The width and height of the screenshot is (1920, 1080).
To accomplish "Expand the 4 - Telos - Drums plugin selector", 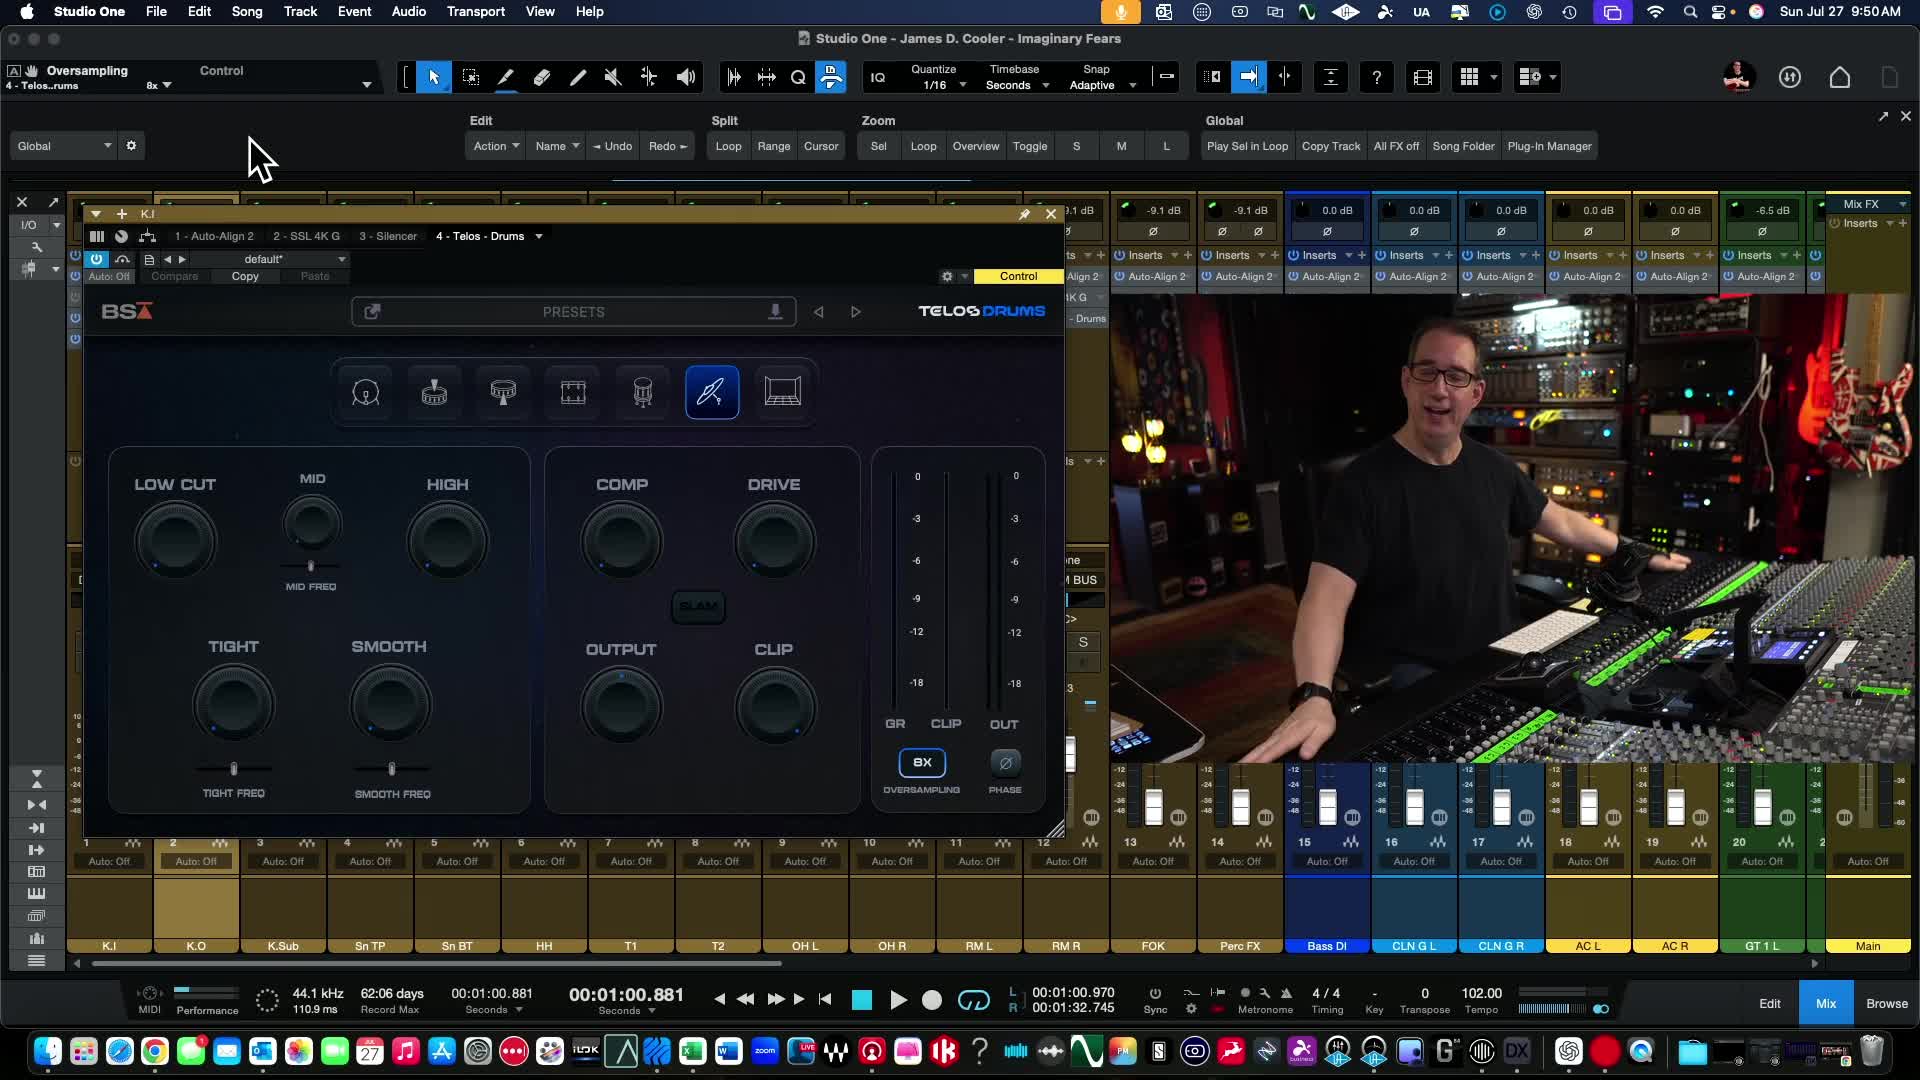I will (539, 237).
